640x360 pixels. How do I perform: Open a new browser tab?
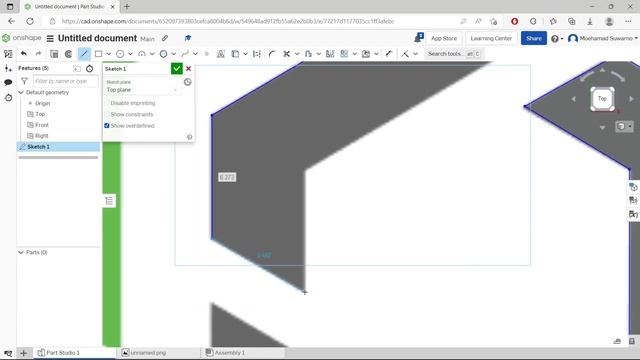pos(127,7)
